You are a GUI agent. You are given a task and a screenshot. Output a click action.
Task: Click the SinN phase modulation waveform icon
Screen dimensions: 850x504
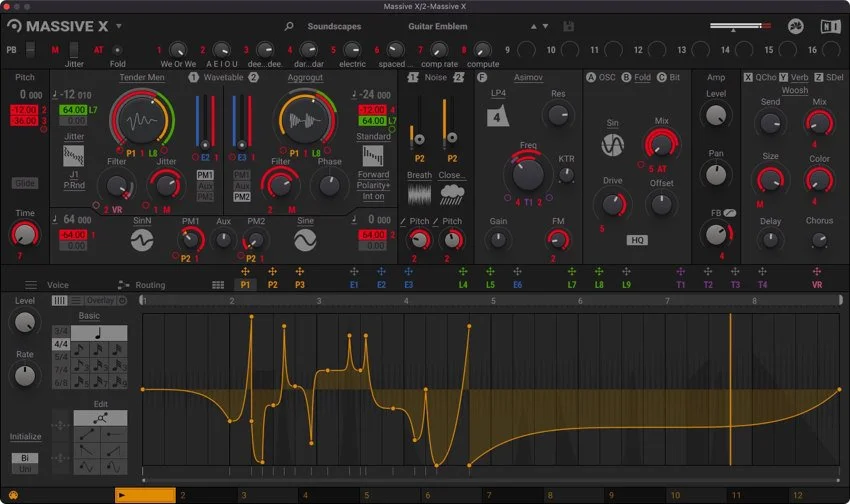tap(142, 240)
